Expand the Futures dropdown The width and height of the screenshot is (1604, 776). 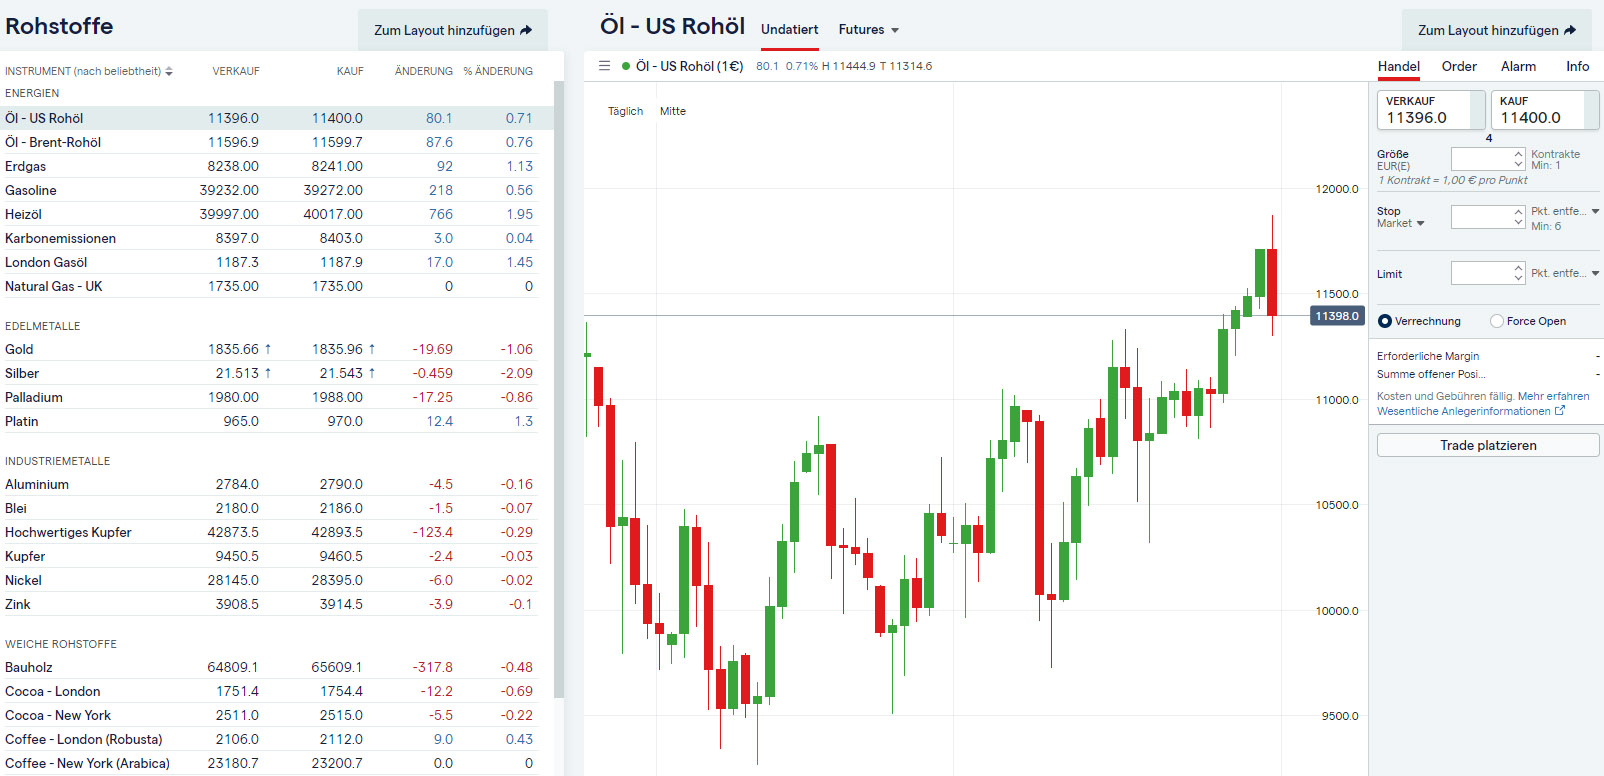tap(869, 30)
